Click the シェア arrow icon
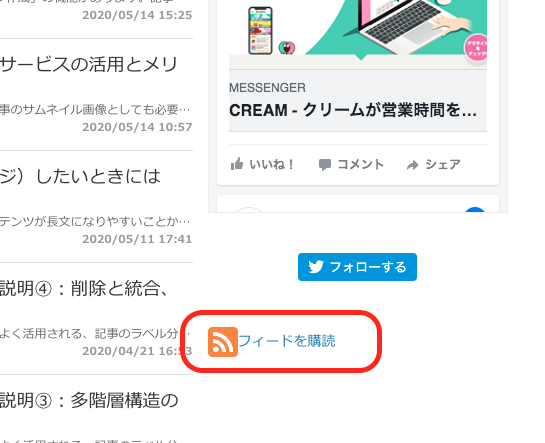 click(x=413, y=165)
